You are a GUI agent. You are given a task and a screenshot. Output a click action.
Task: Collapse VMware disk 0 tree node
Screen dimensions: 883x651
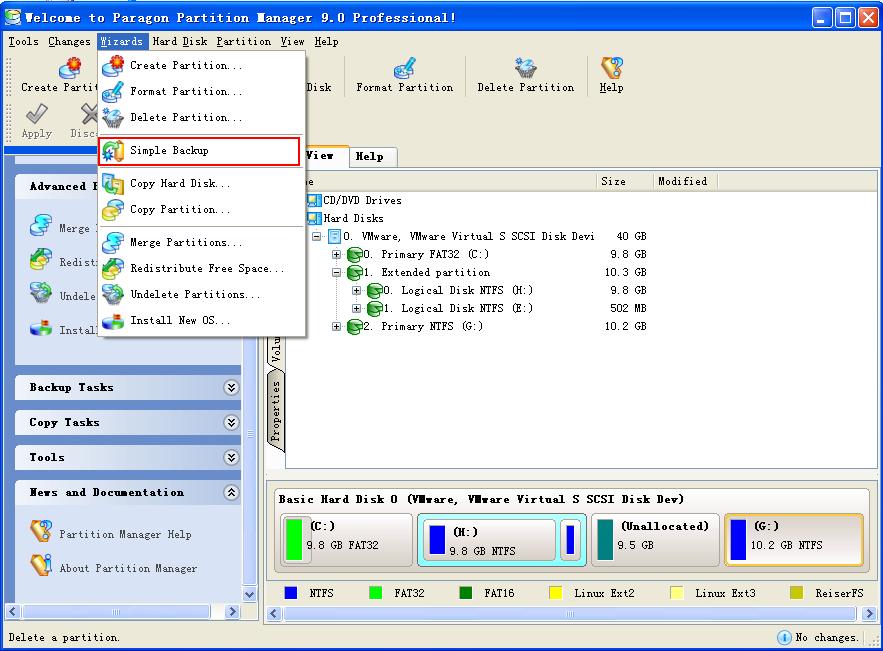(316, 237)
